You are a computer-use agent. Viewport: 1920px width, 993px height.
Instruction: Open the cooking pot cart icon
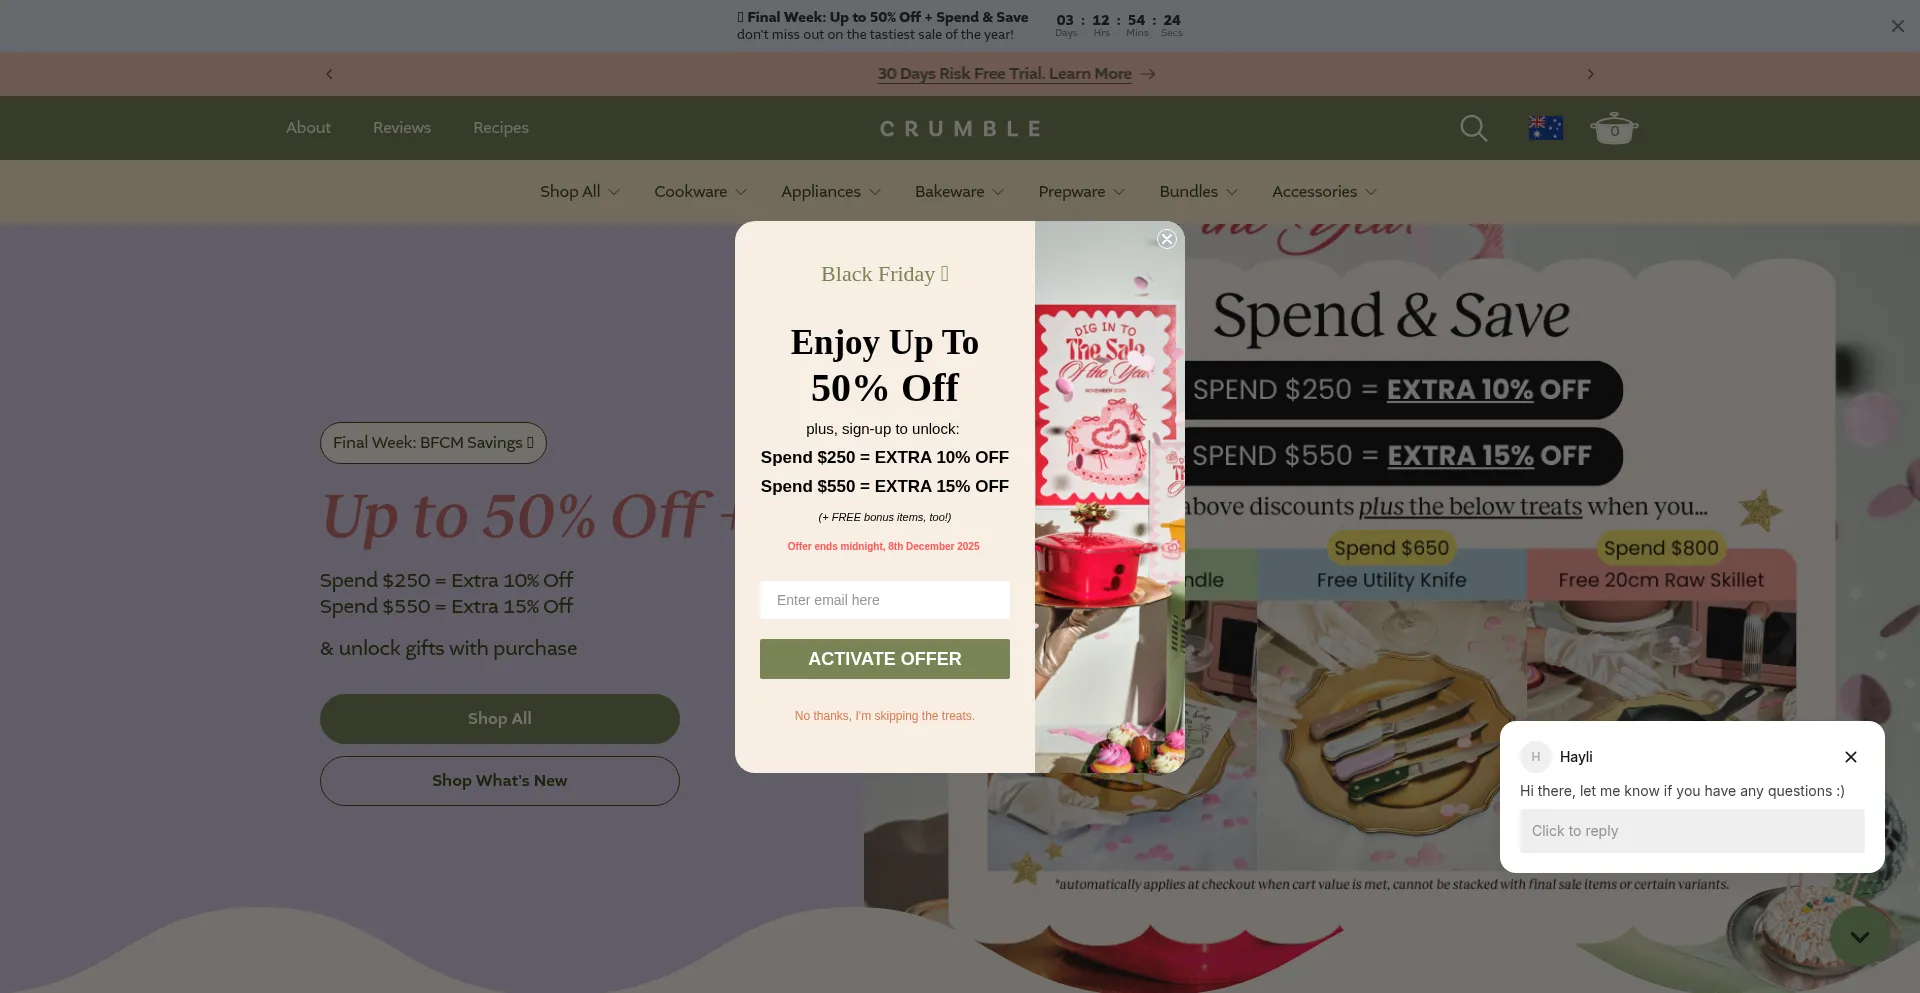coord(1614,128)
